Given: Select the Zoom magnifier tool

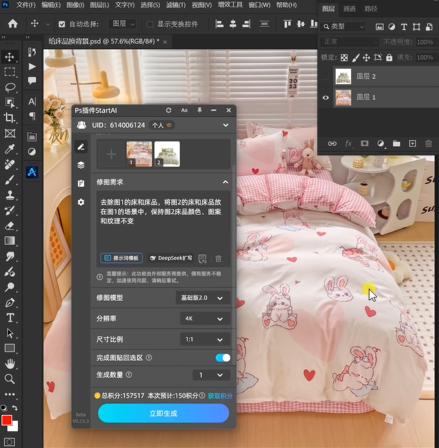Looking at the screenshot, I should point(10,379).
